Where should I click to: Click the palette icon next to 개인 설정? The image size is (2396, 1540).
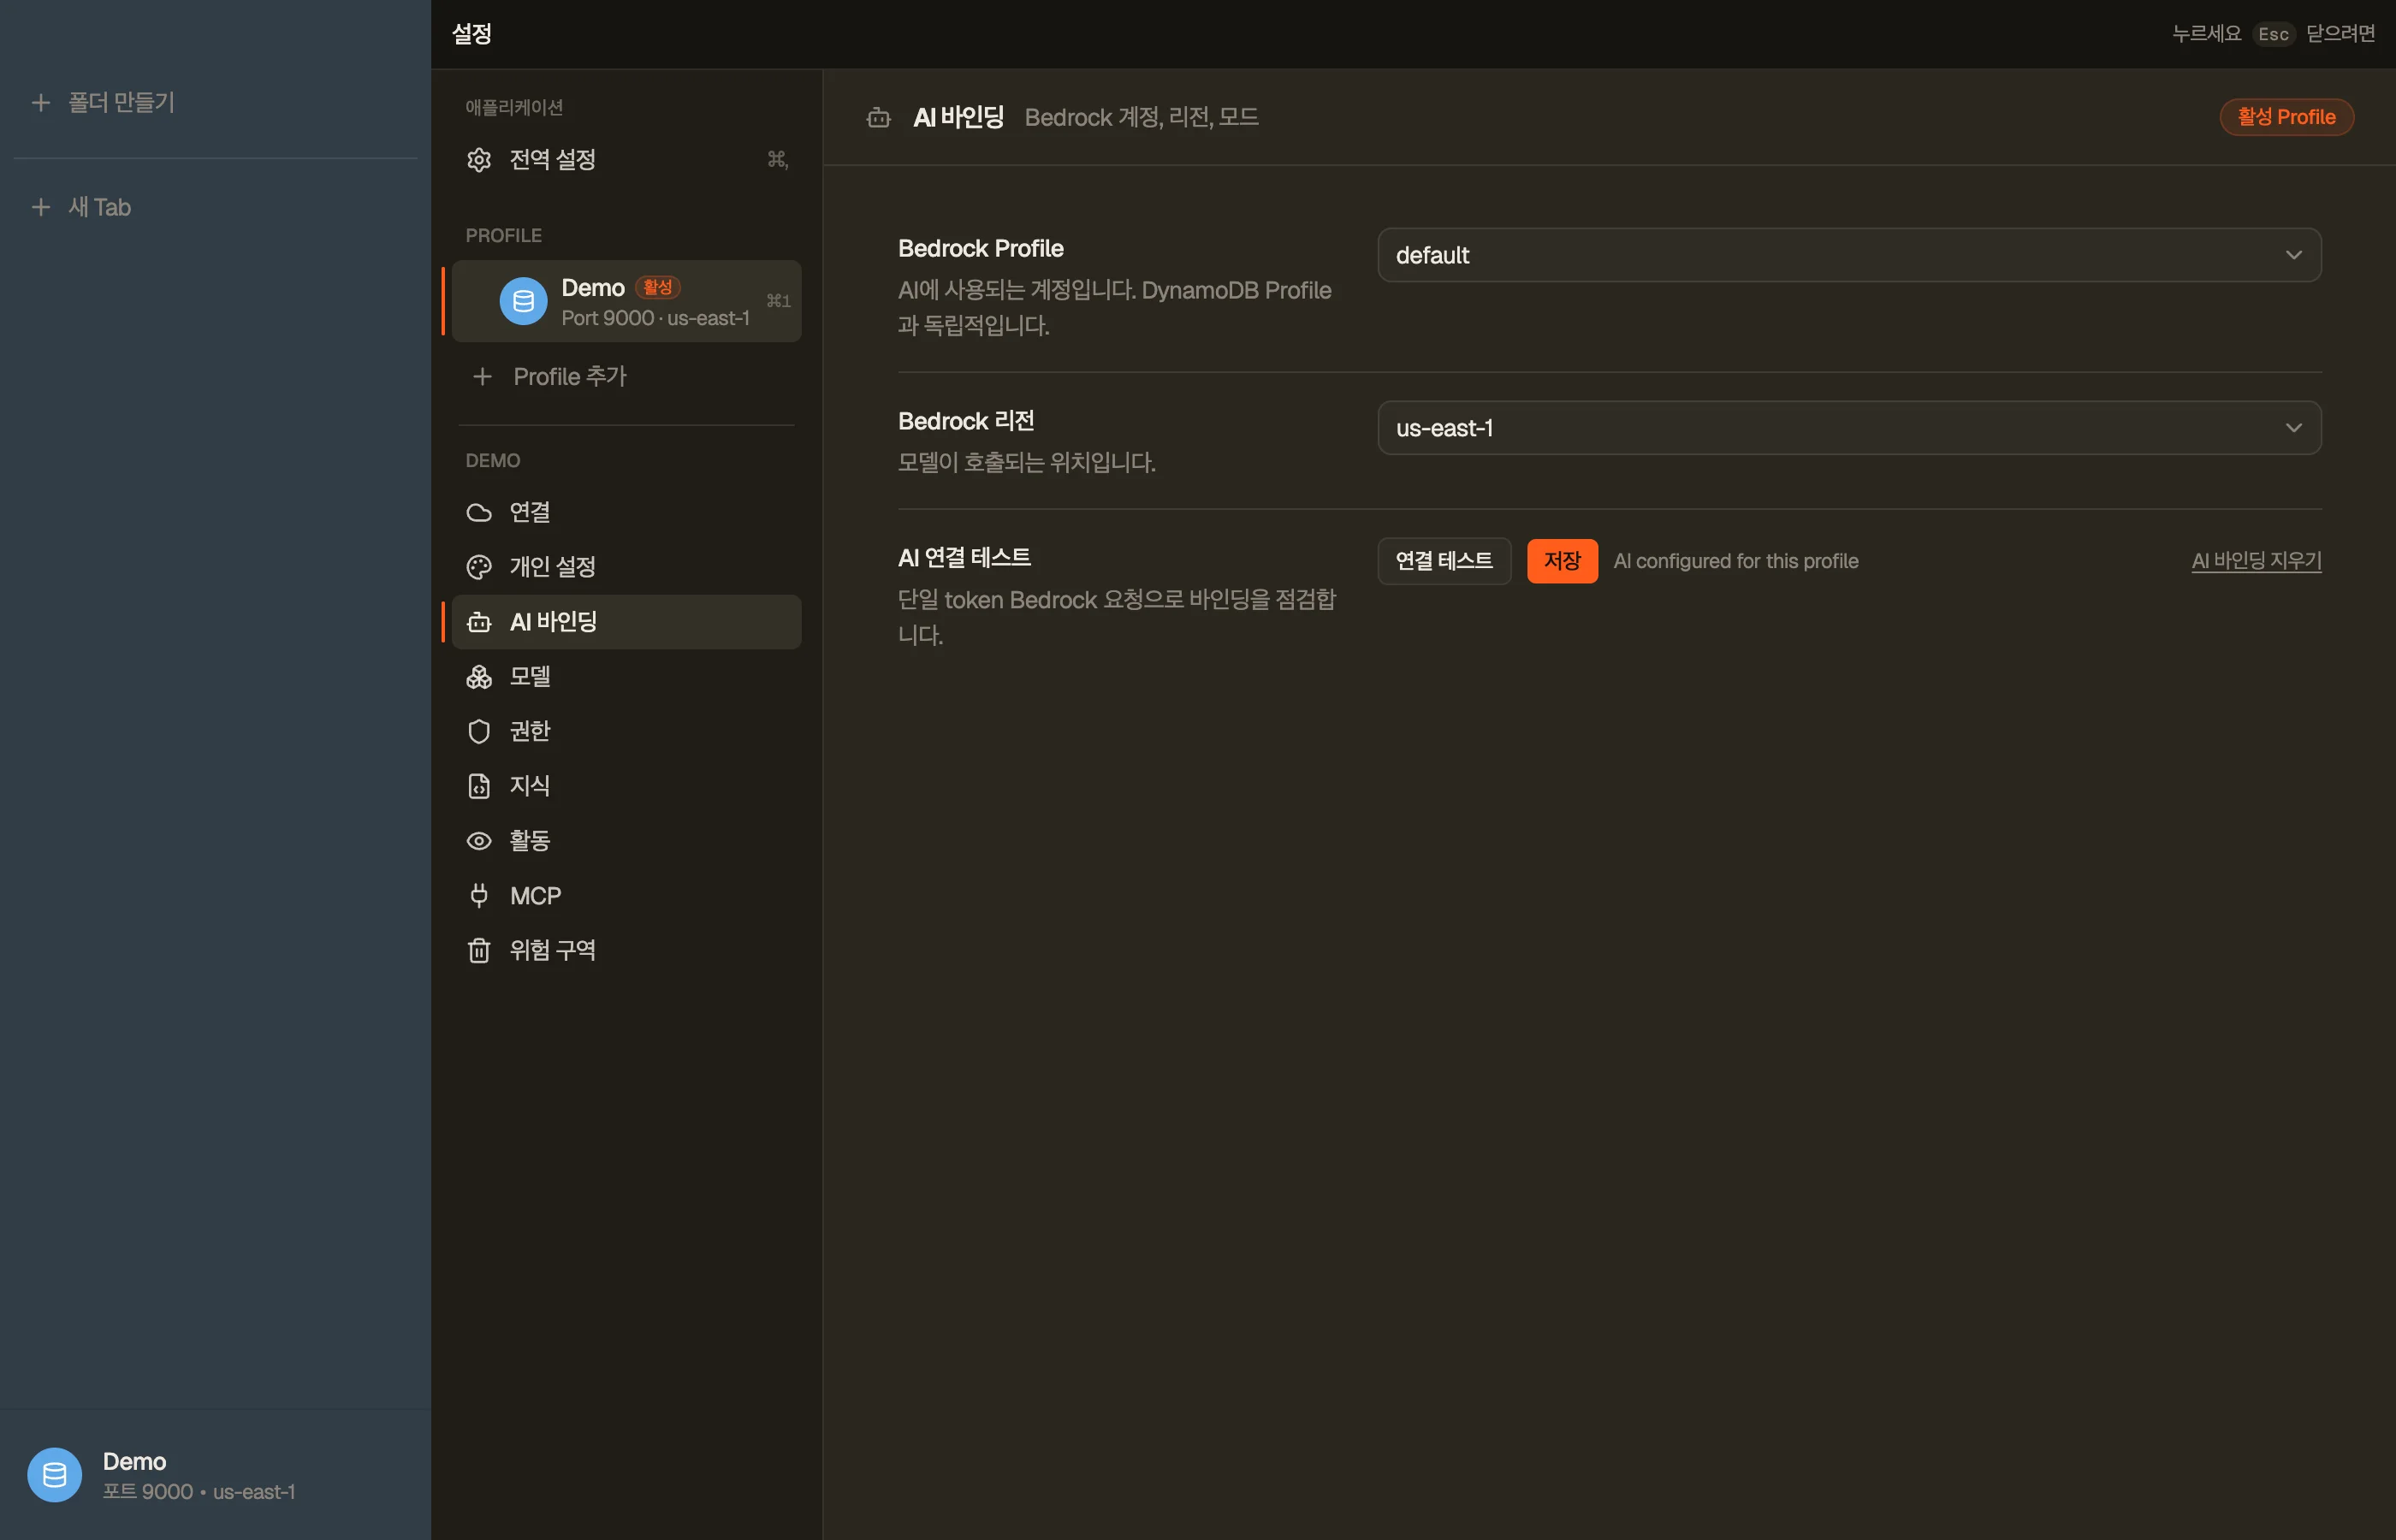(x=479, y=567)
